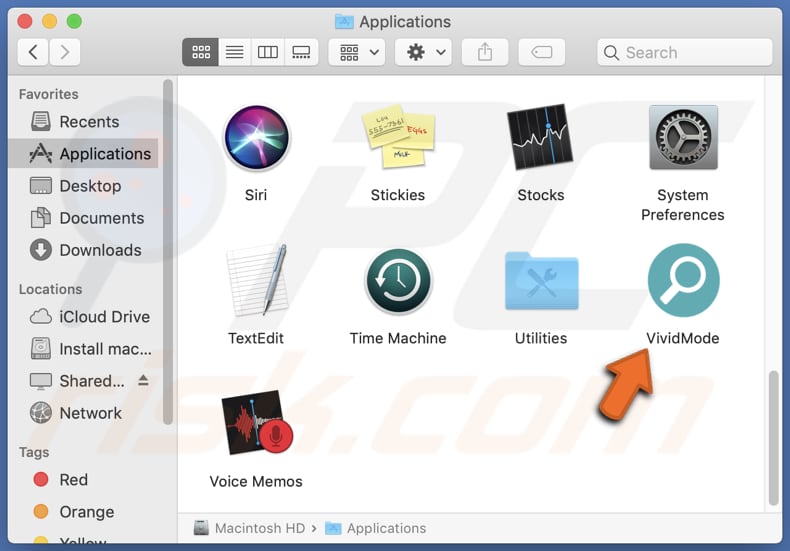Image resolution: width=790 pixels, height=551 pixels.
Task: Click Macintosh HD in the path bar
Action: pos(250,528)
